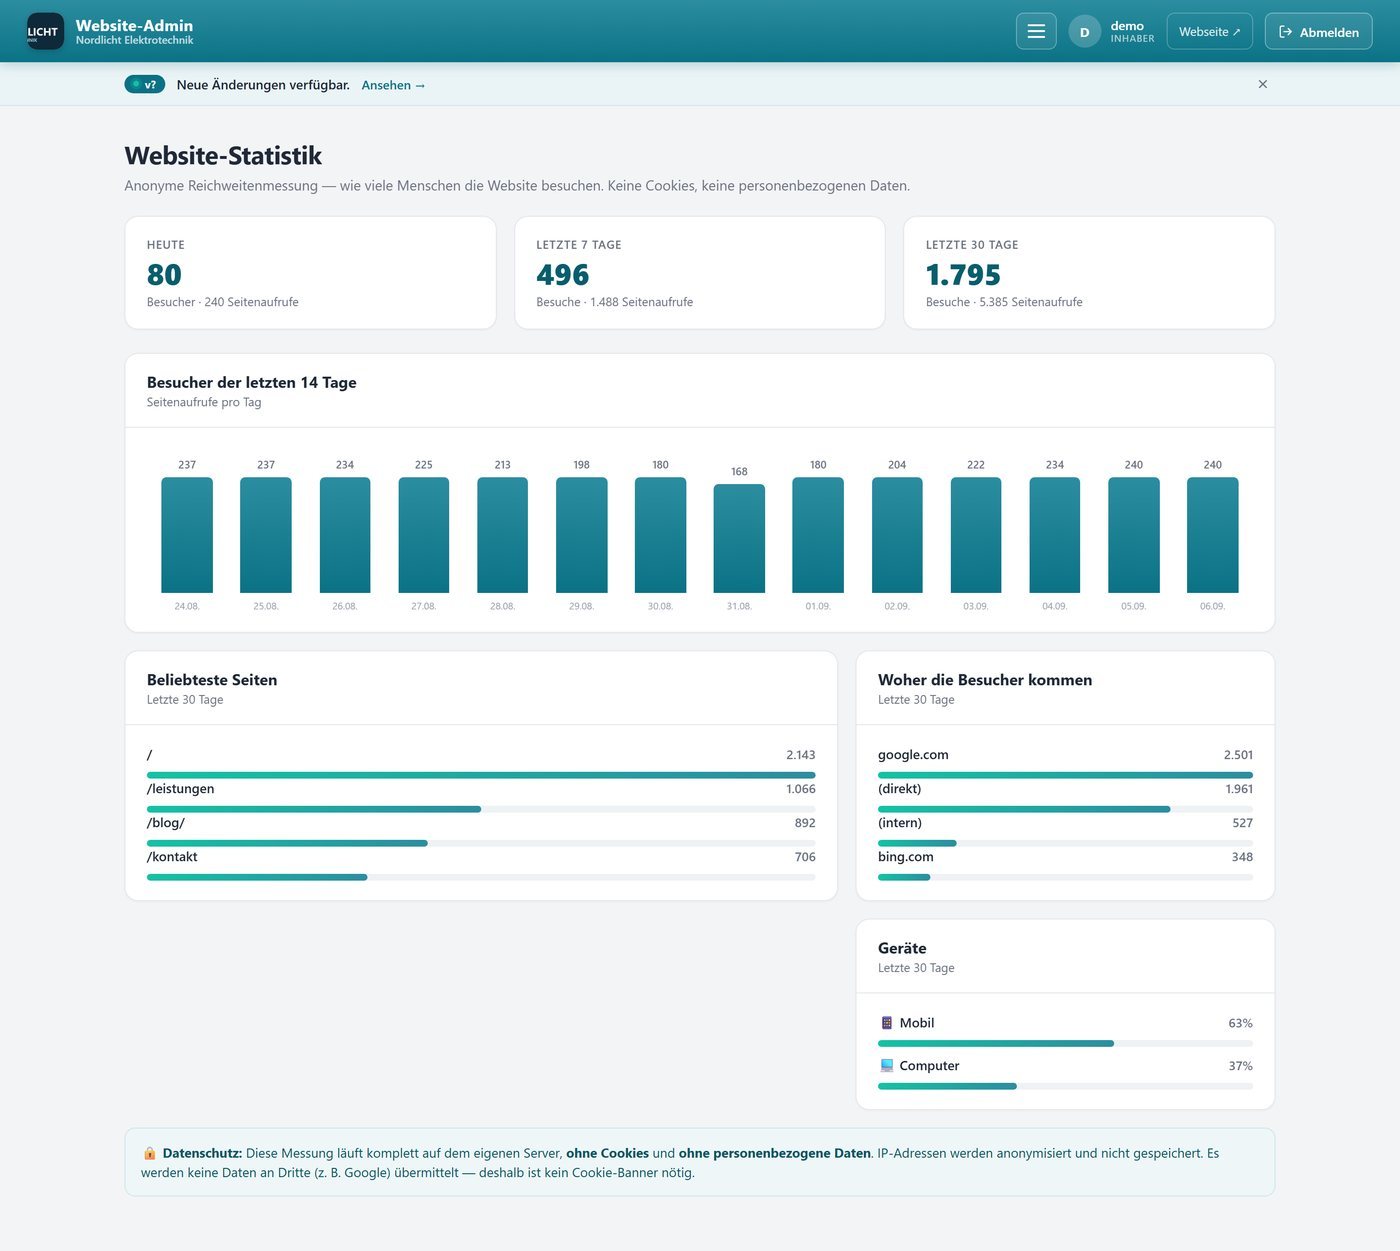This screenshot has width=1400, height=1251.
Task: Click the Computer 37% progress bar
Action: 1065,1086
